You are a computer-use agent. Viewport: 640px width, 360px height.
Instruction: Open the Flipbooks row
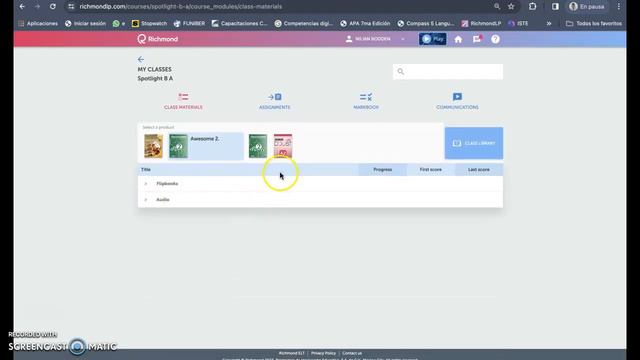tap(320, 184)
